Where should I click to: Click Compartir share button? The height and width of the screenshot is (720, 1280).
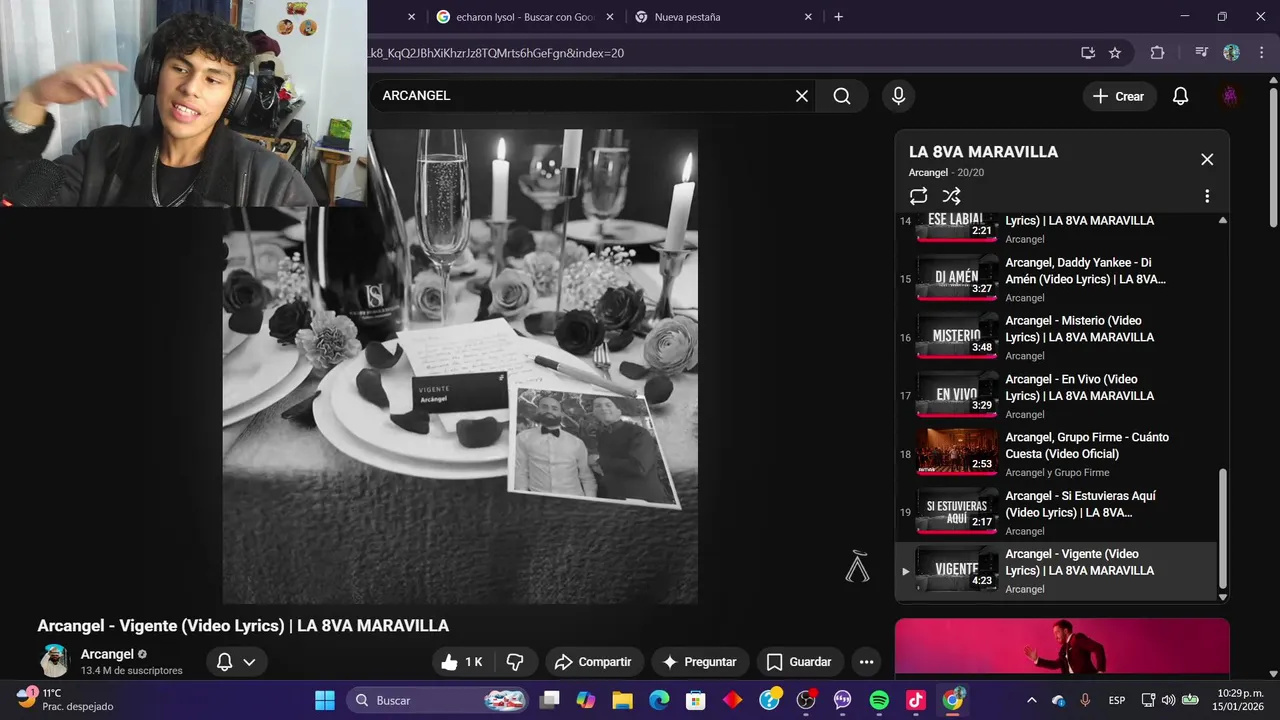coord(593,662)
